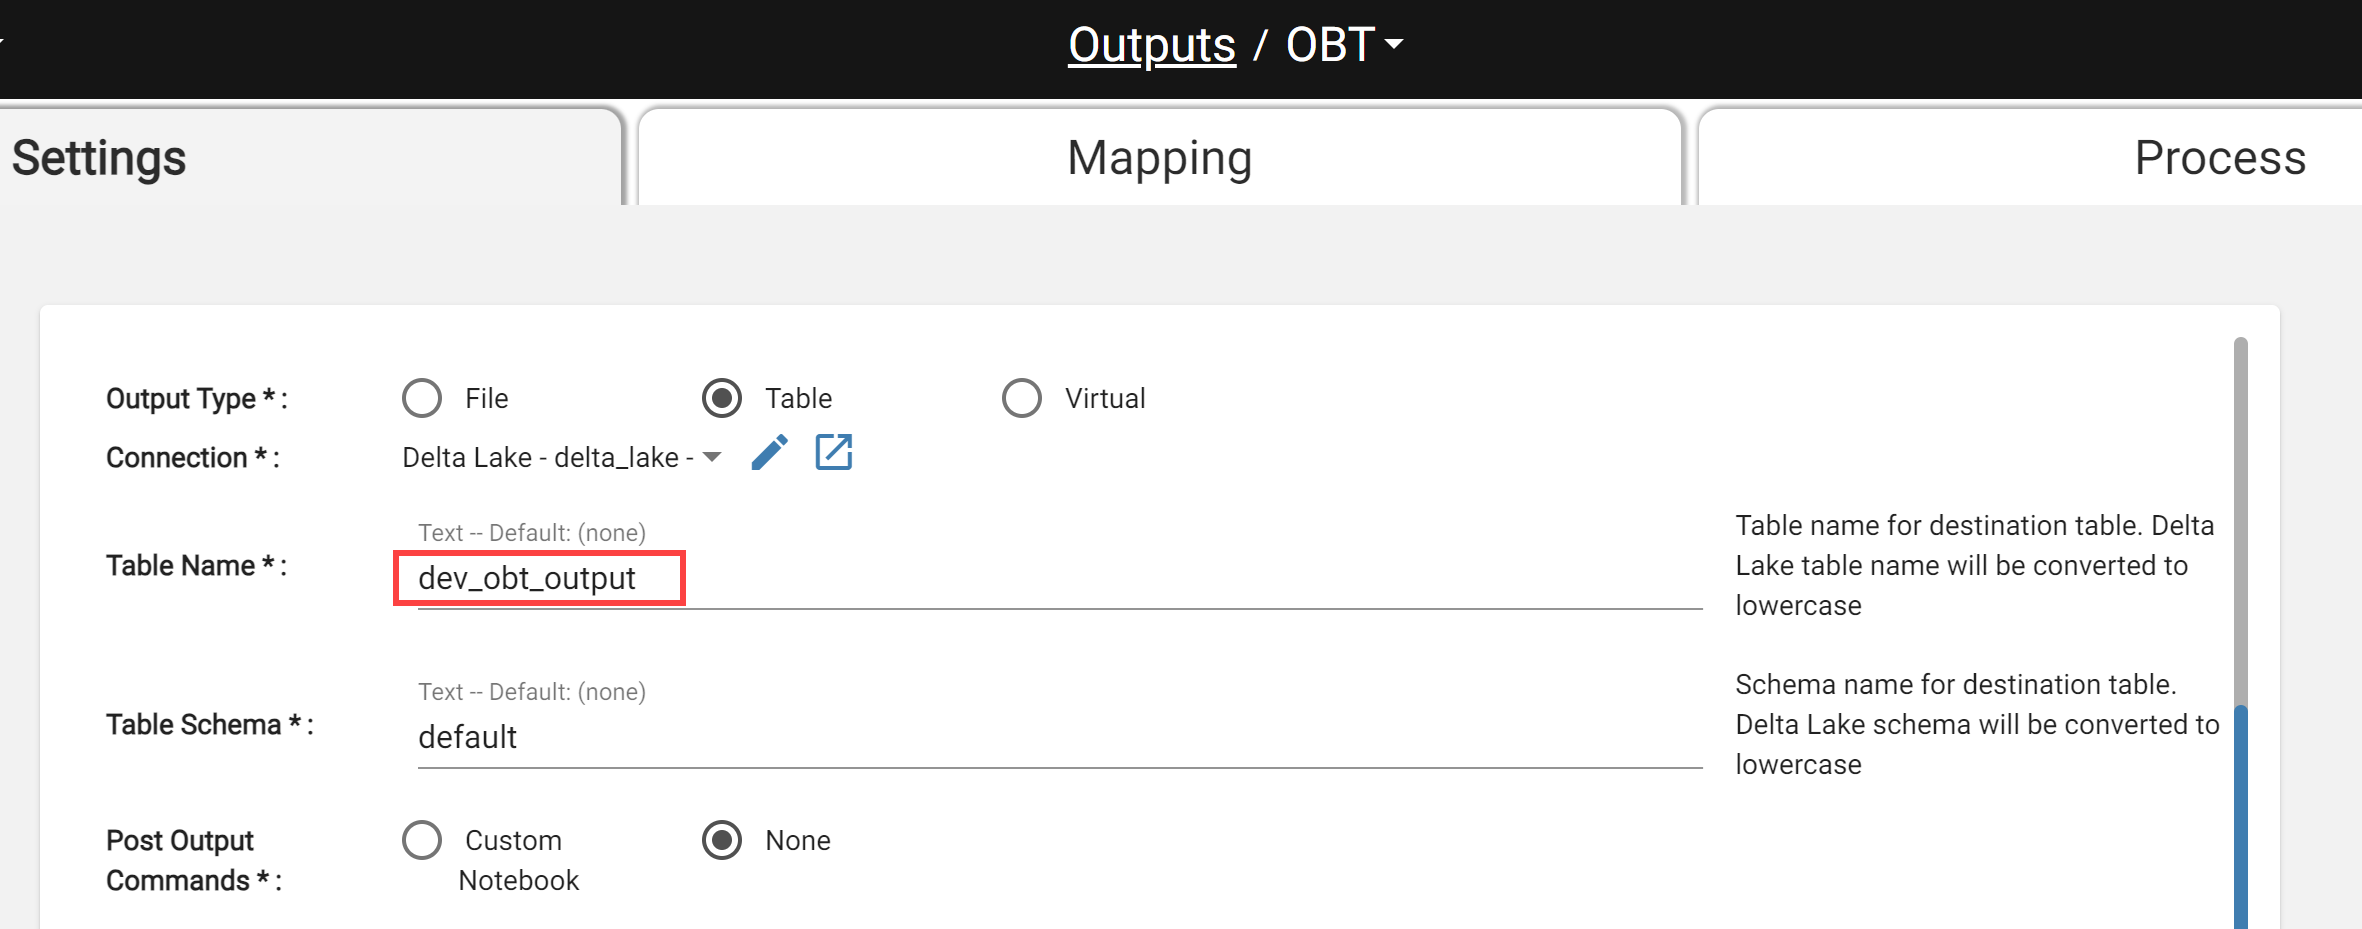Click the OBT title in the header

(1330, 45)
